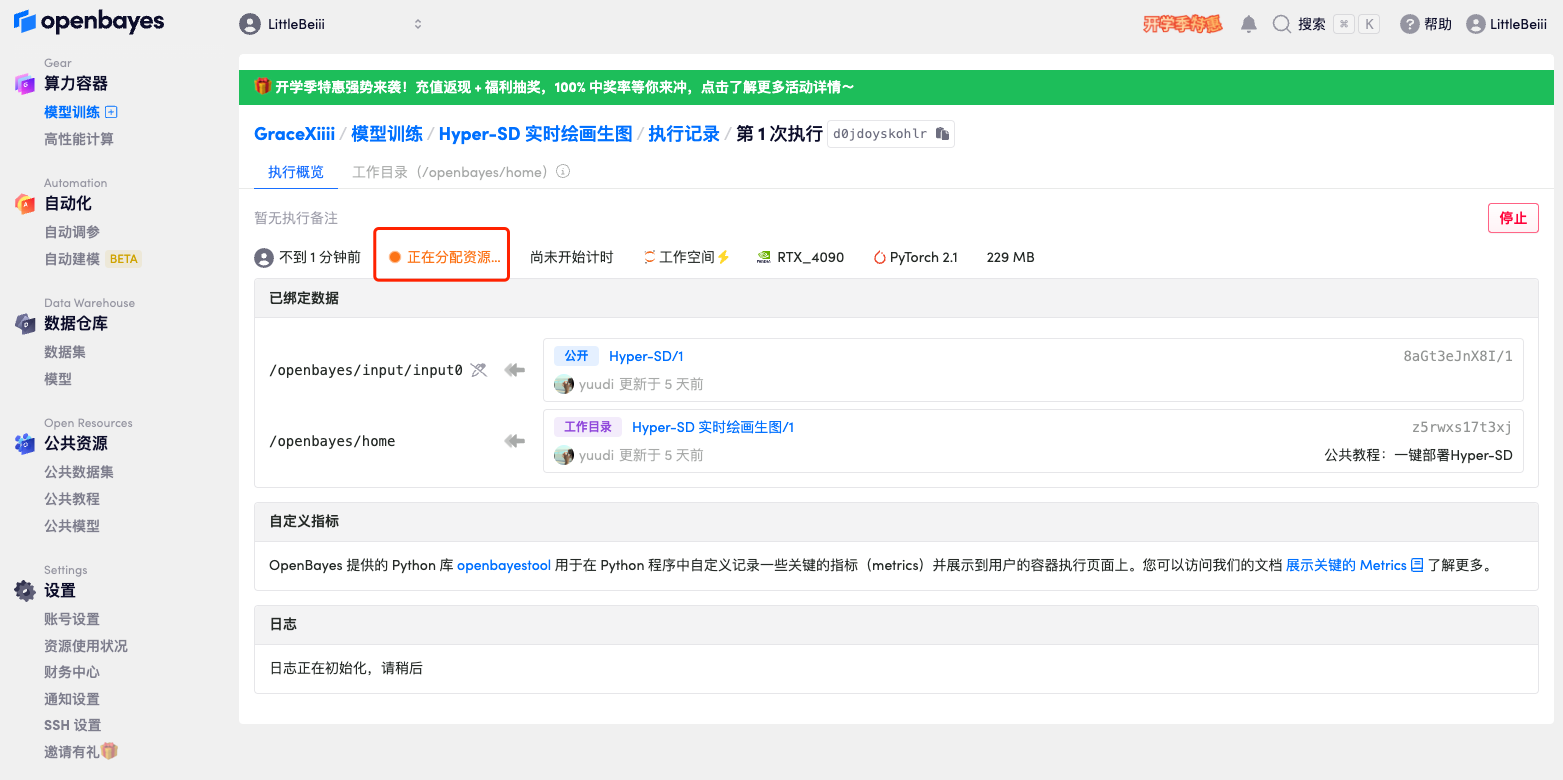Screen dimensions: 1563x780
Task: Copy the execution ID d0jdoyskohlr
Action: coord(942,134)
